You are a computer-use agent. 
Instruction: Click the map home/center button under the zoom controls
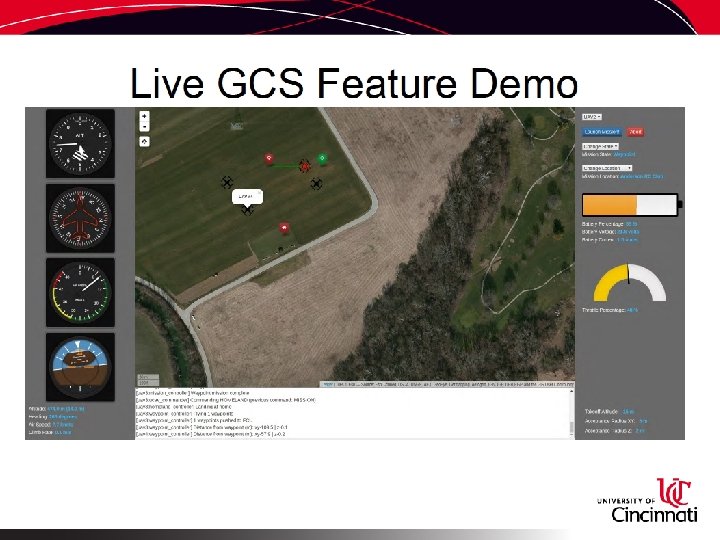(x=144, y=142)
